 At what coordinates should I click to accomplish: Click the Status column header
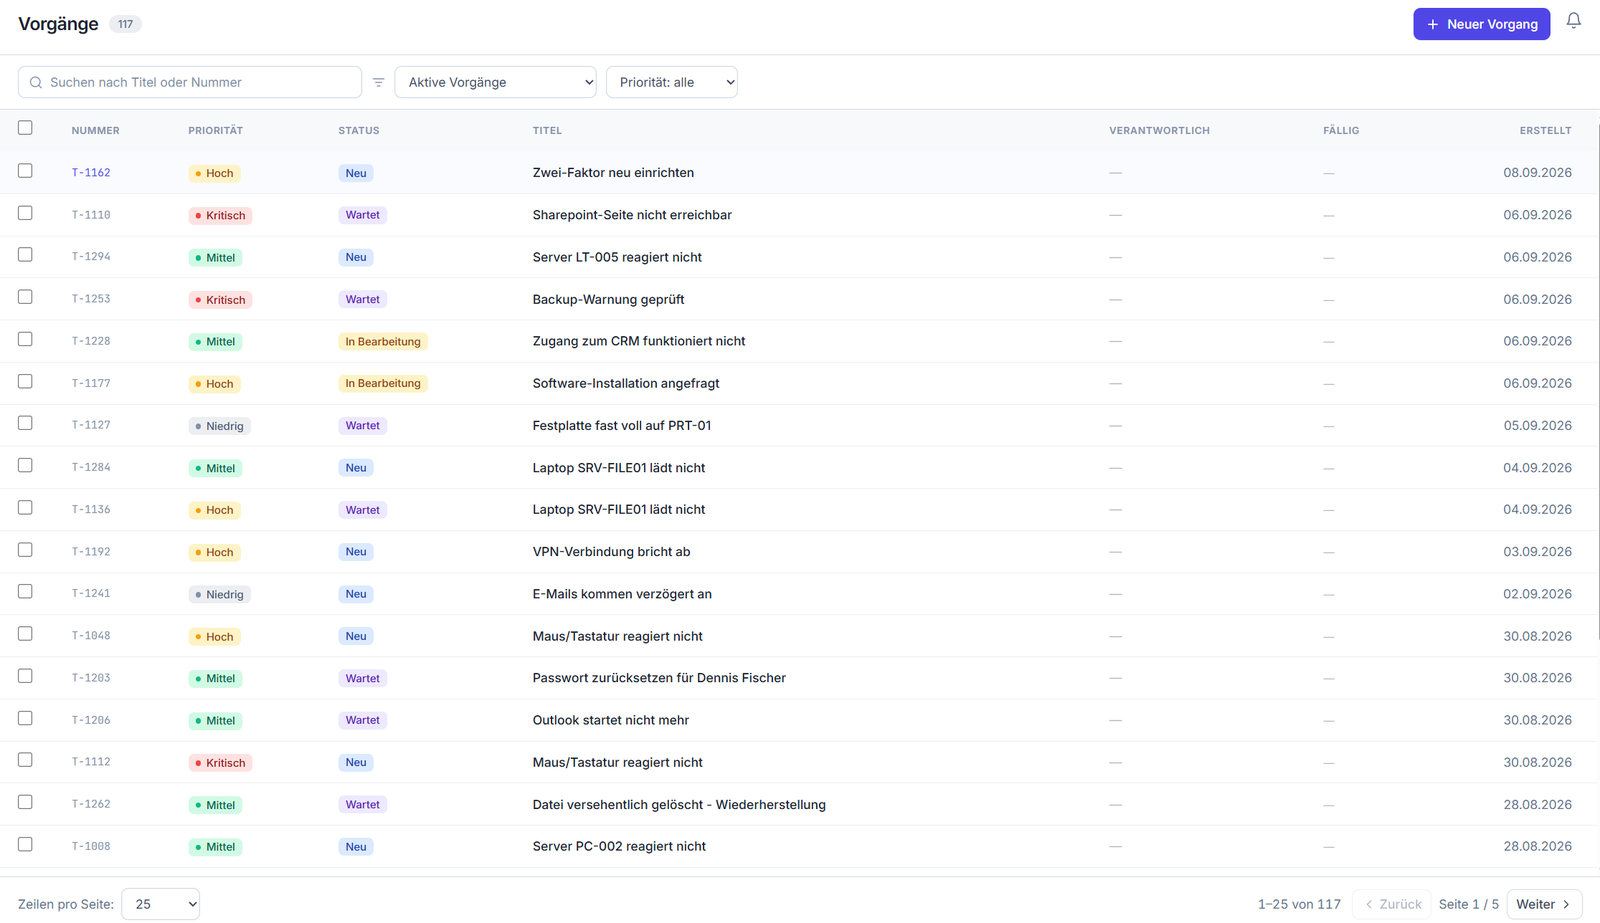tap(359, 131)
